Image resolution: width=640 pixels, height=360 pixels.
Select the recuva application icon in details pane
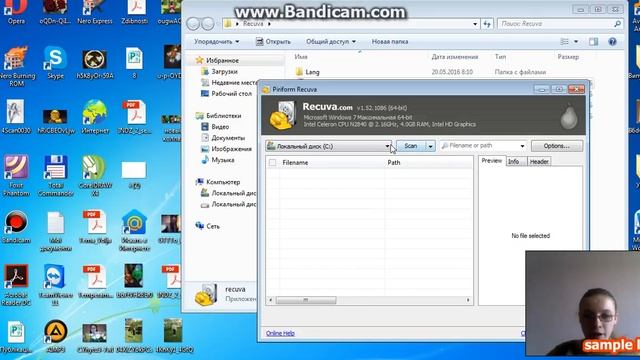point(206,295)
